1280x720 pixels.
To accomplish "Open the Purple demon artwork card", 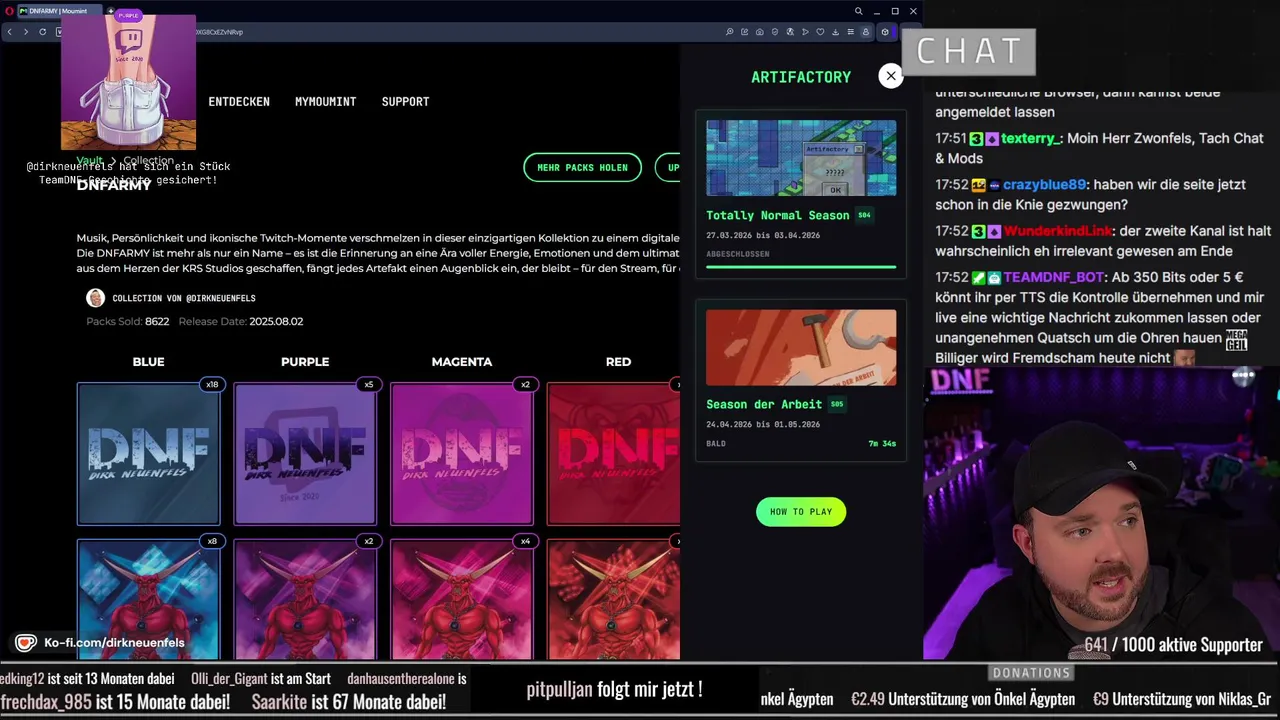I will (305, 600).
